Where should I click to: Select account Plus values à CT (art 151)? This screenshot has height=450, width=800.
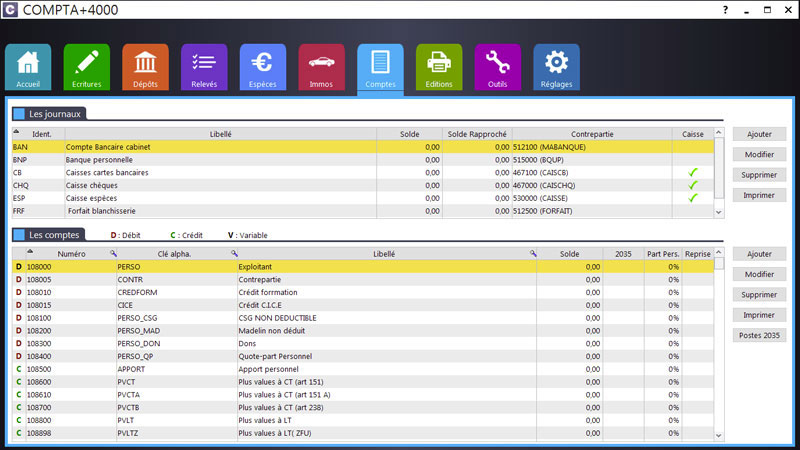(363, 382)
